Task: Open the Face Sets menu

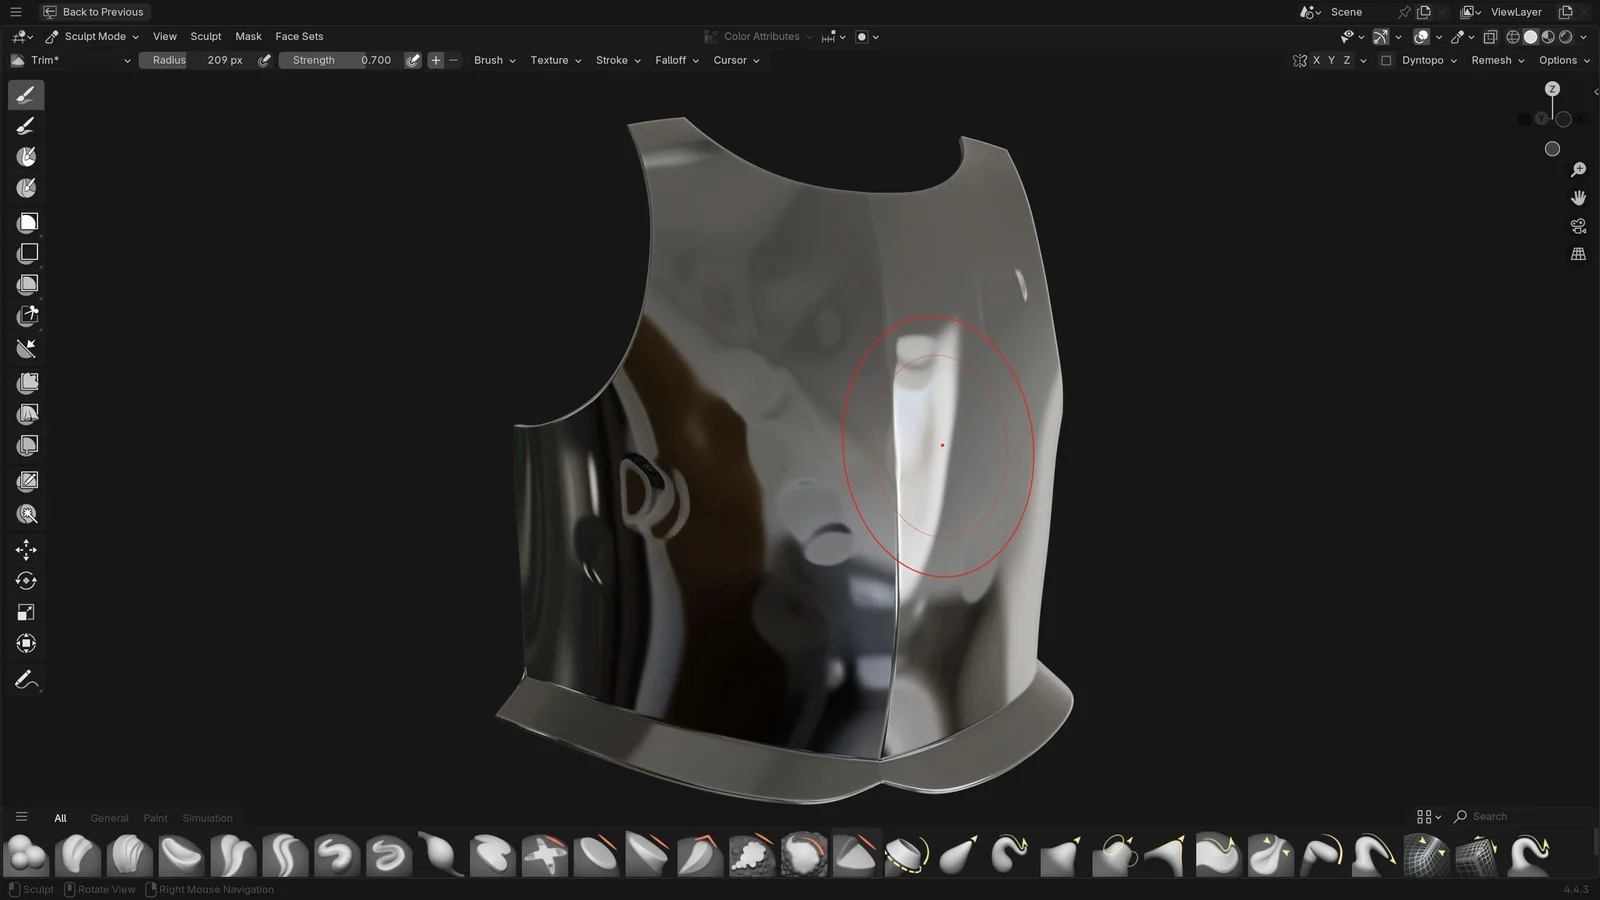Action: click(x=299, y=36)
